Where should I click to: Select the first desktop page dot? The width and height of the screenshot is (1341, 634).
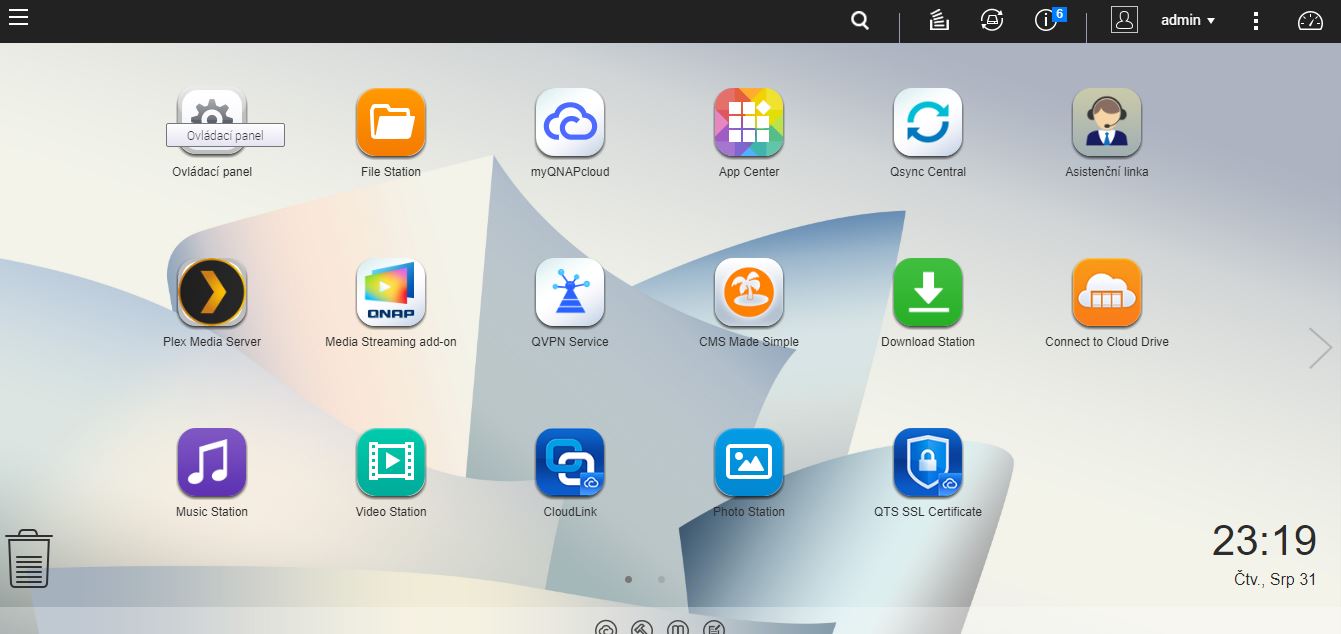point(628,579)
